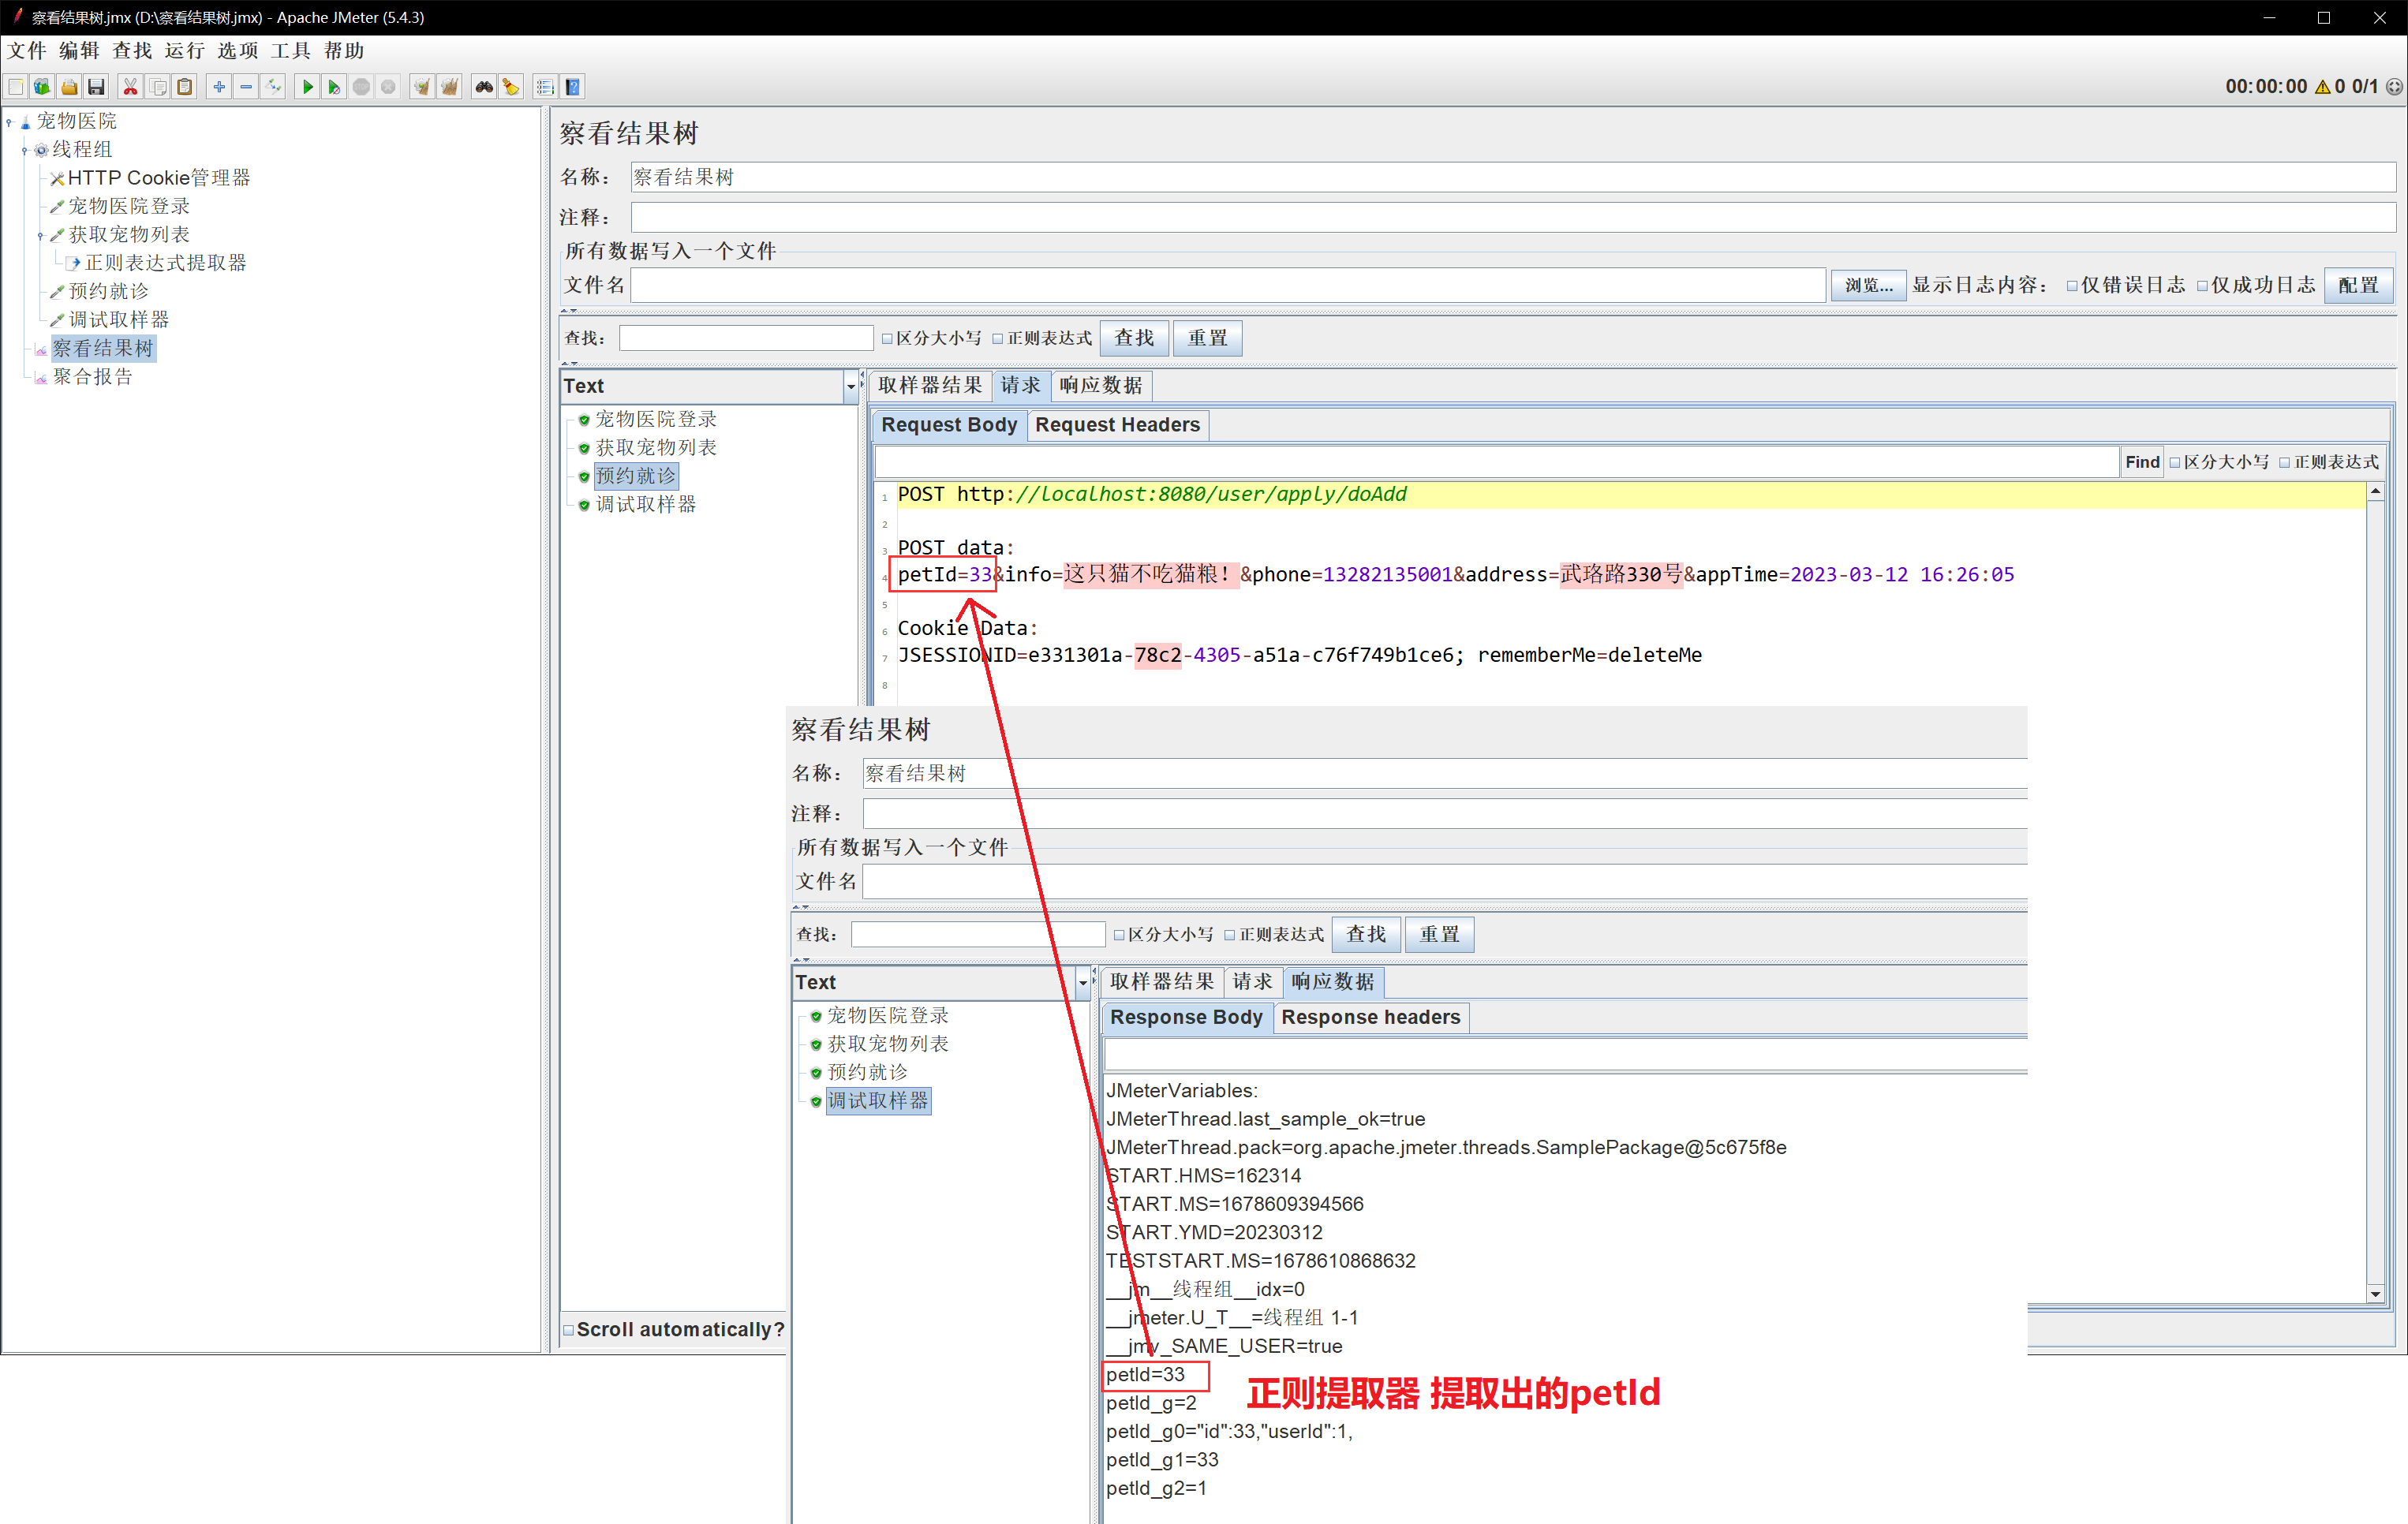Open the Text renderer dropdown
The width and height of the screenshot is (2408, 1524).
point(850,386)
